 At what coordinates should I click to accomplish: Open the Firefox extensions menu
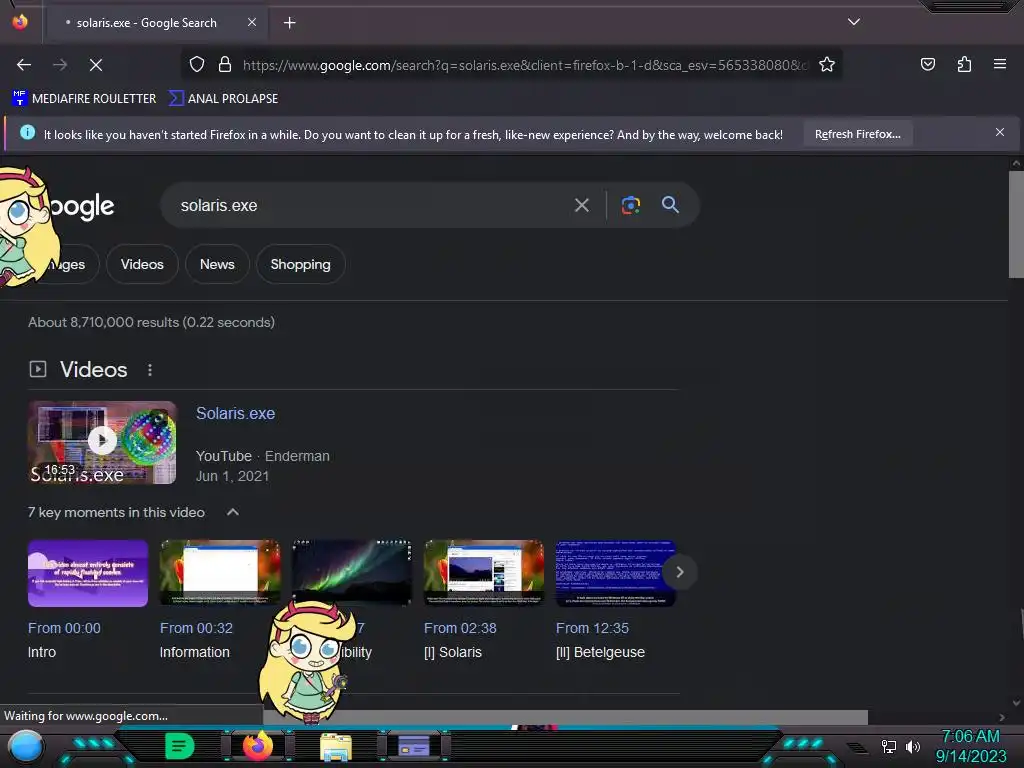[x=964, y=64]
